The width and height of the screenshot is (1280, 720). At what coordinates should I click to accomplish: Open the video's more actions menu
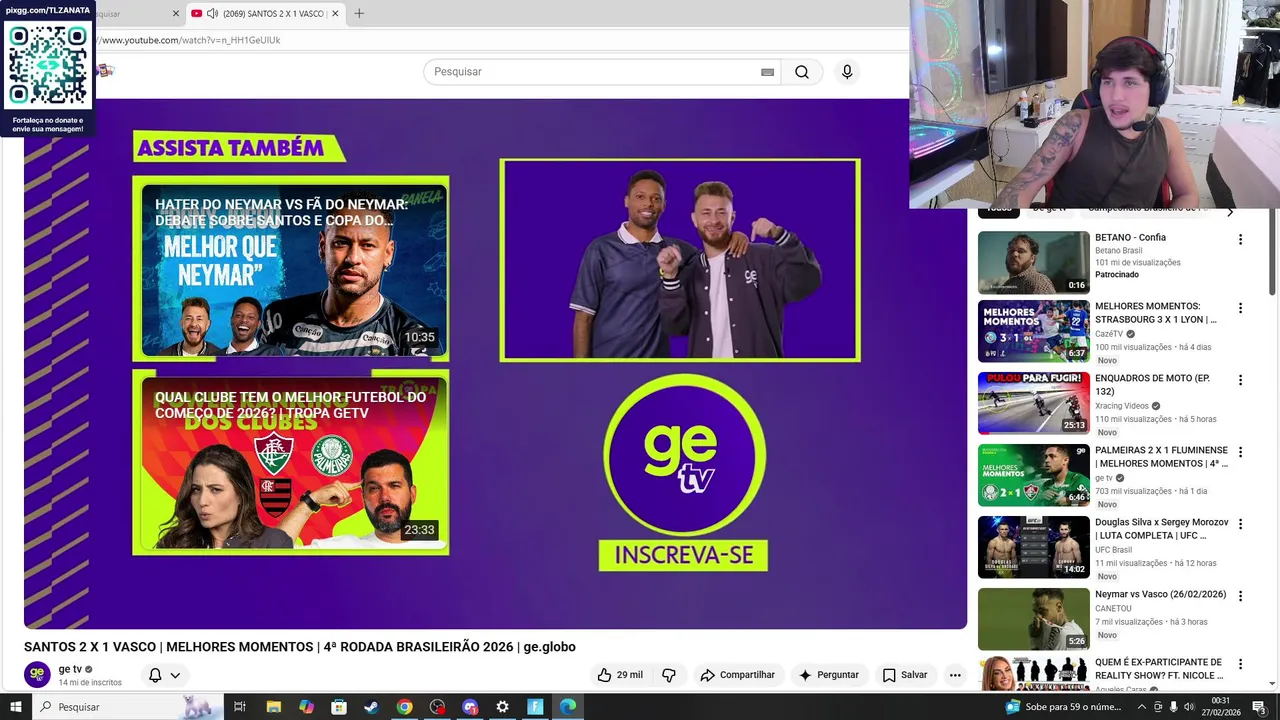coord(955,675)
